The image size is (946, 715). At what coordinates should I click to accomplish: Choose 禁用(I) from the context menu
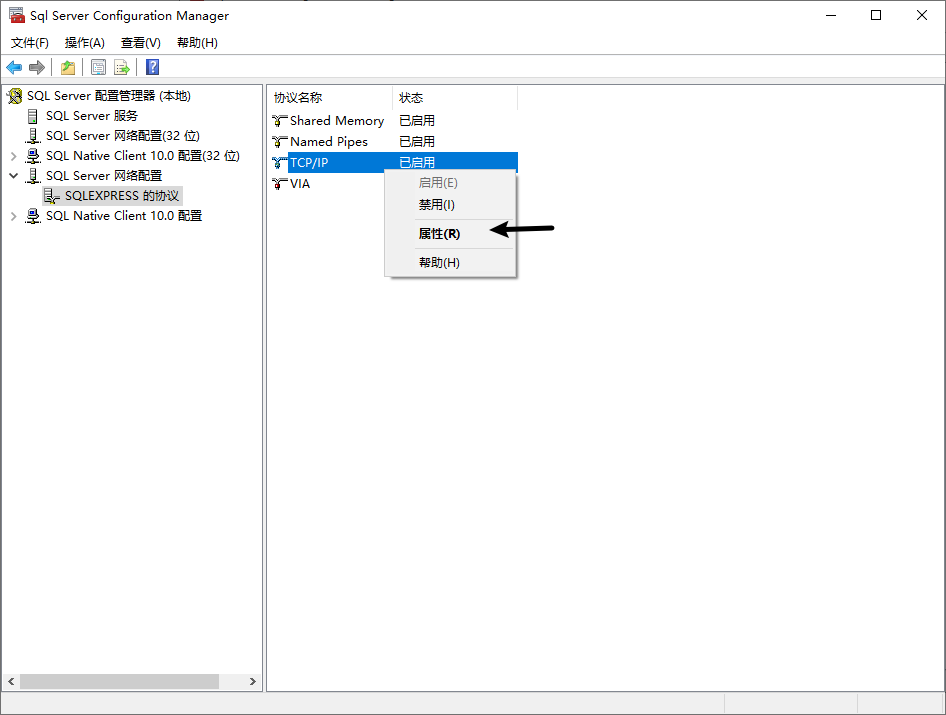point(436,205)
